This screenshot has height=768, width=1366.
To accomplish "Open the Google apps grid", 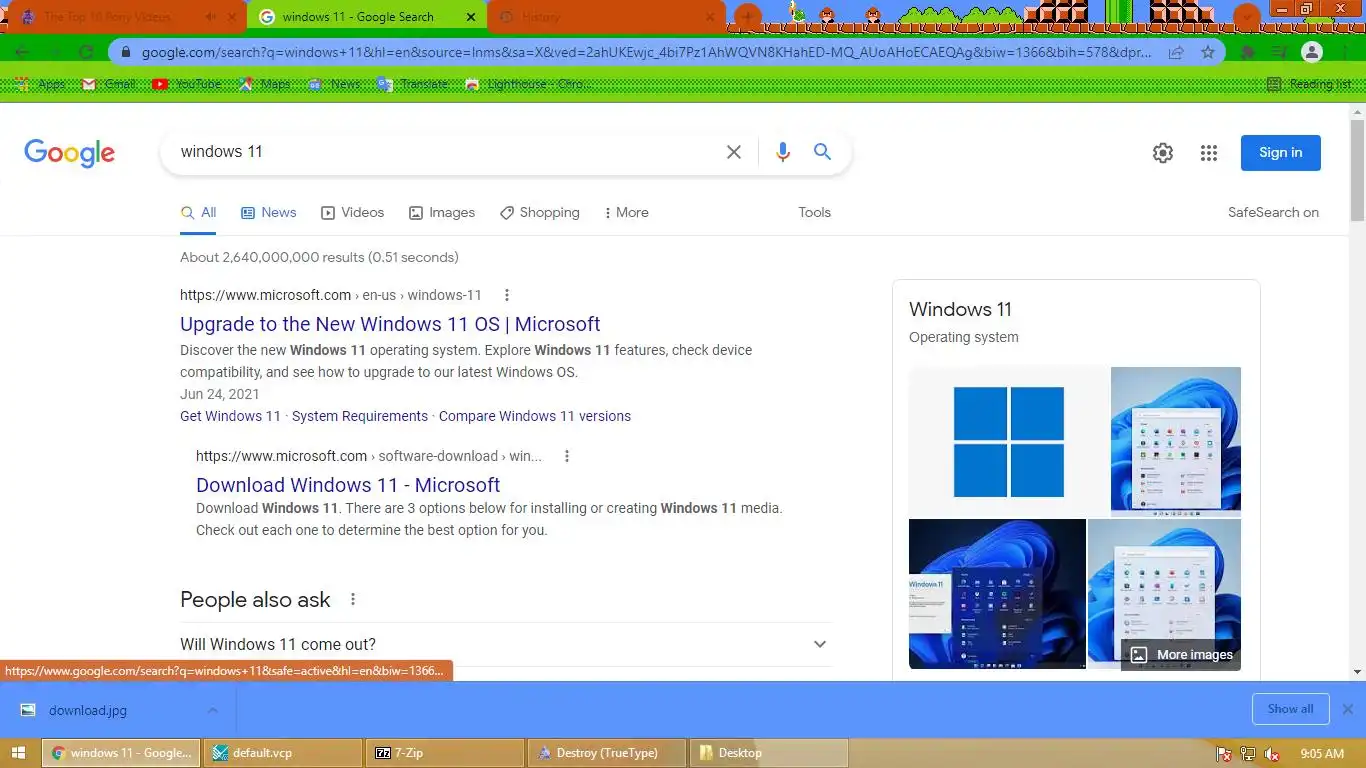I will pos(1209,153).
